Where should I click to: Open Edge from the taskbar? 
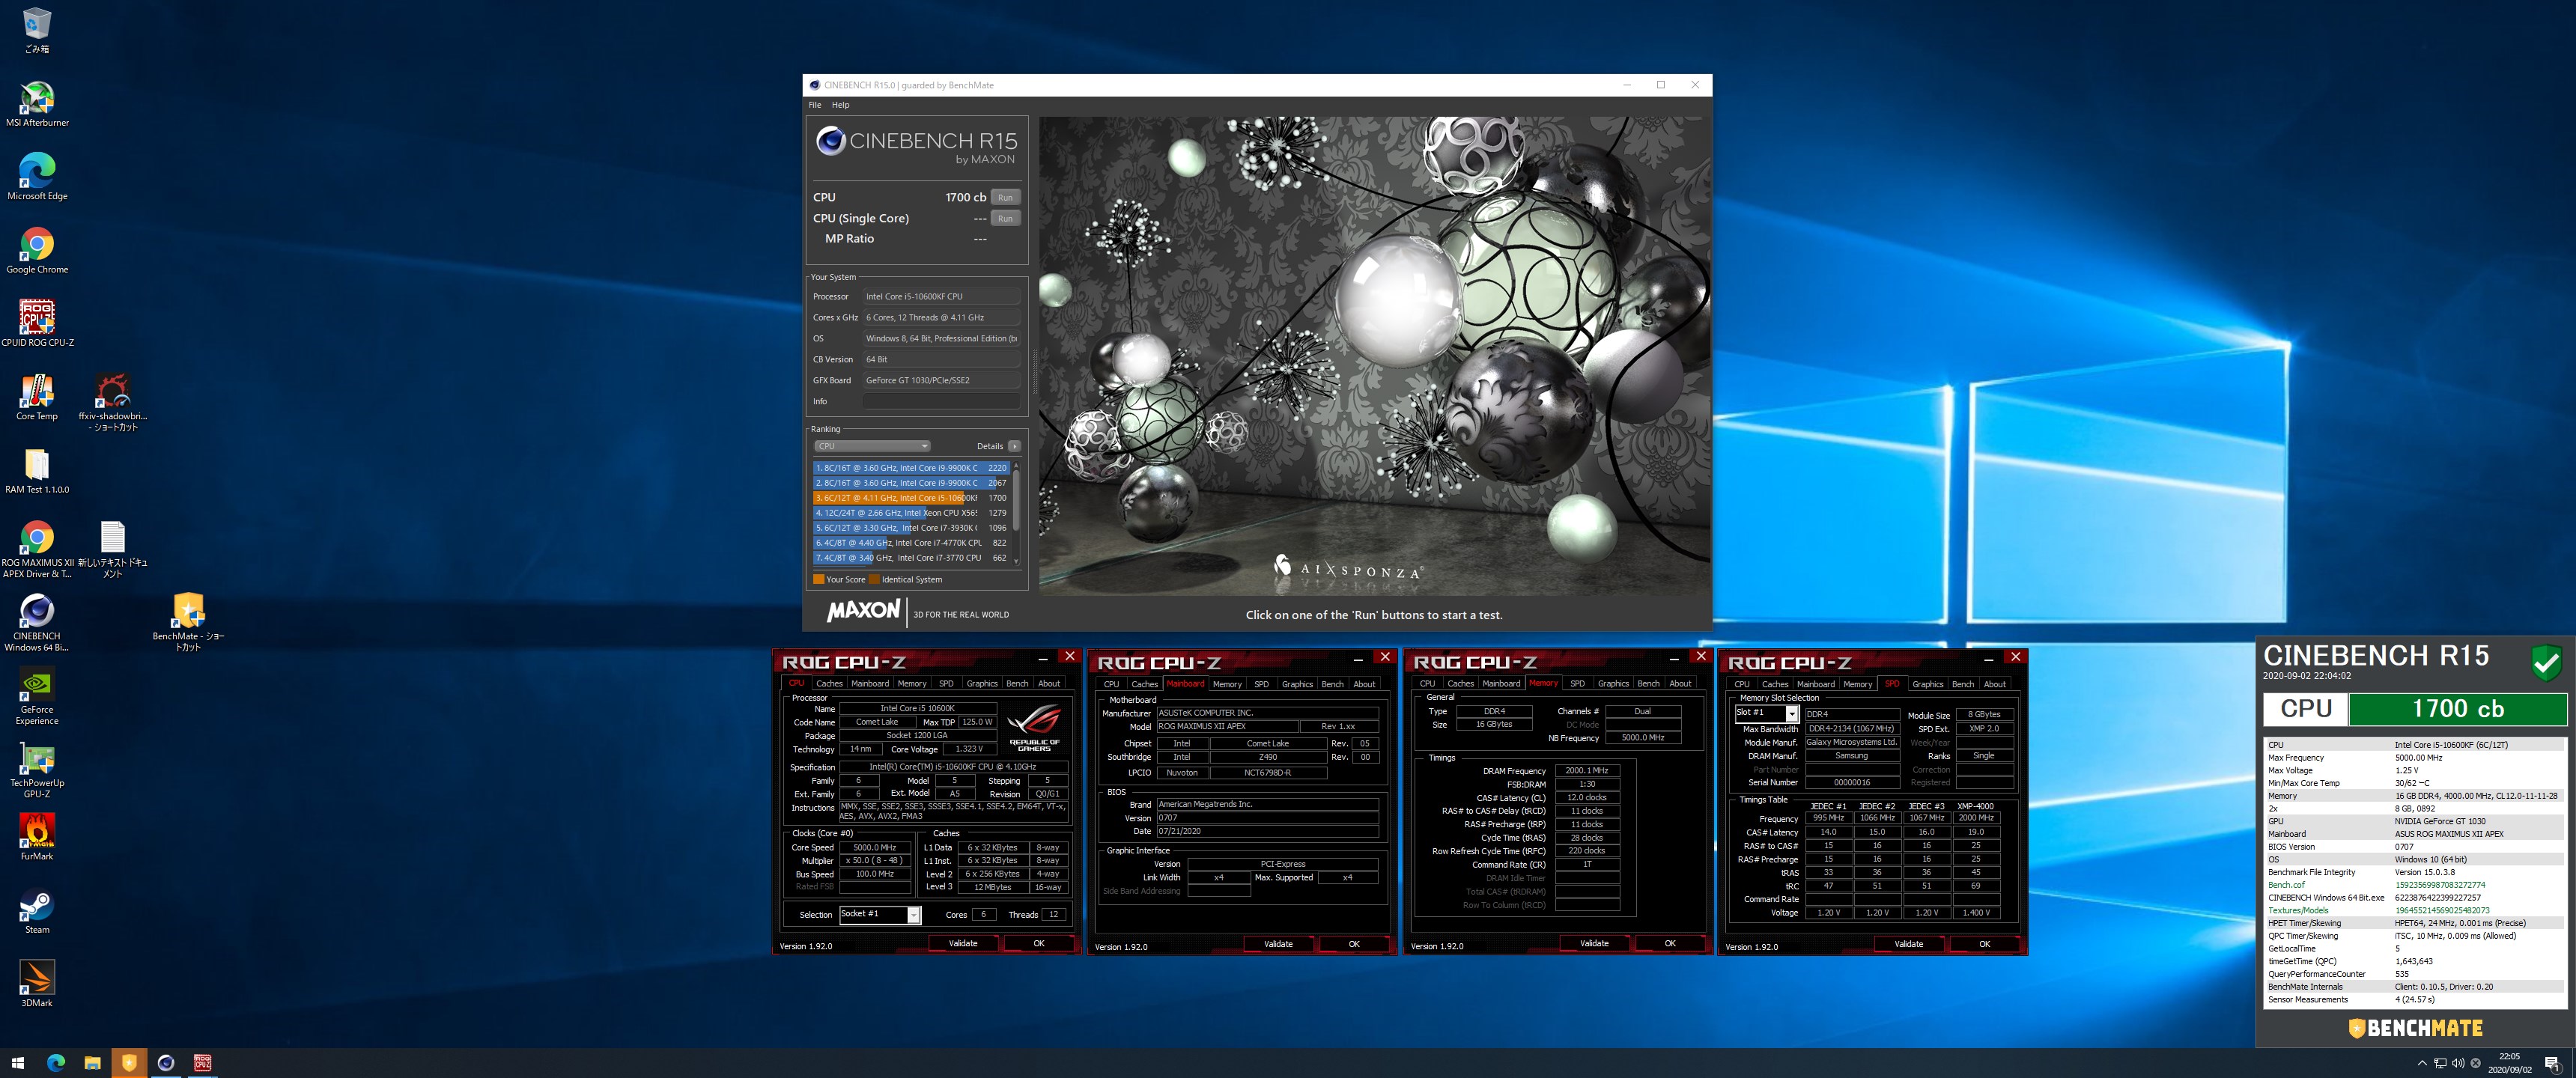[55, 1062]
